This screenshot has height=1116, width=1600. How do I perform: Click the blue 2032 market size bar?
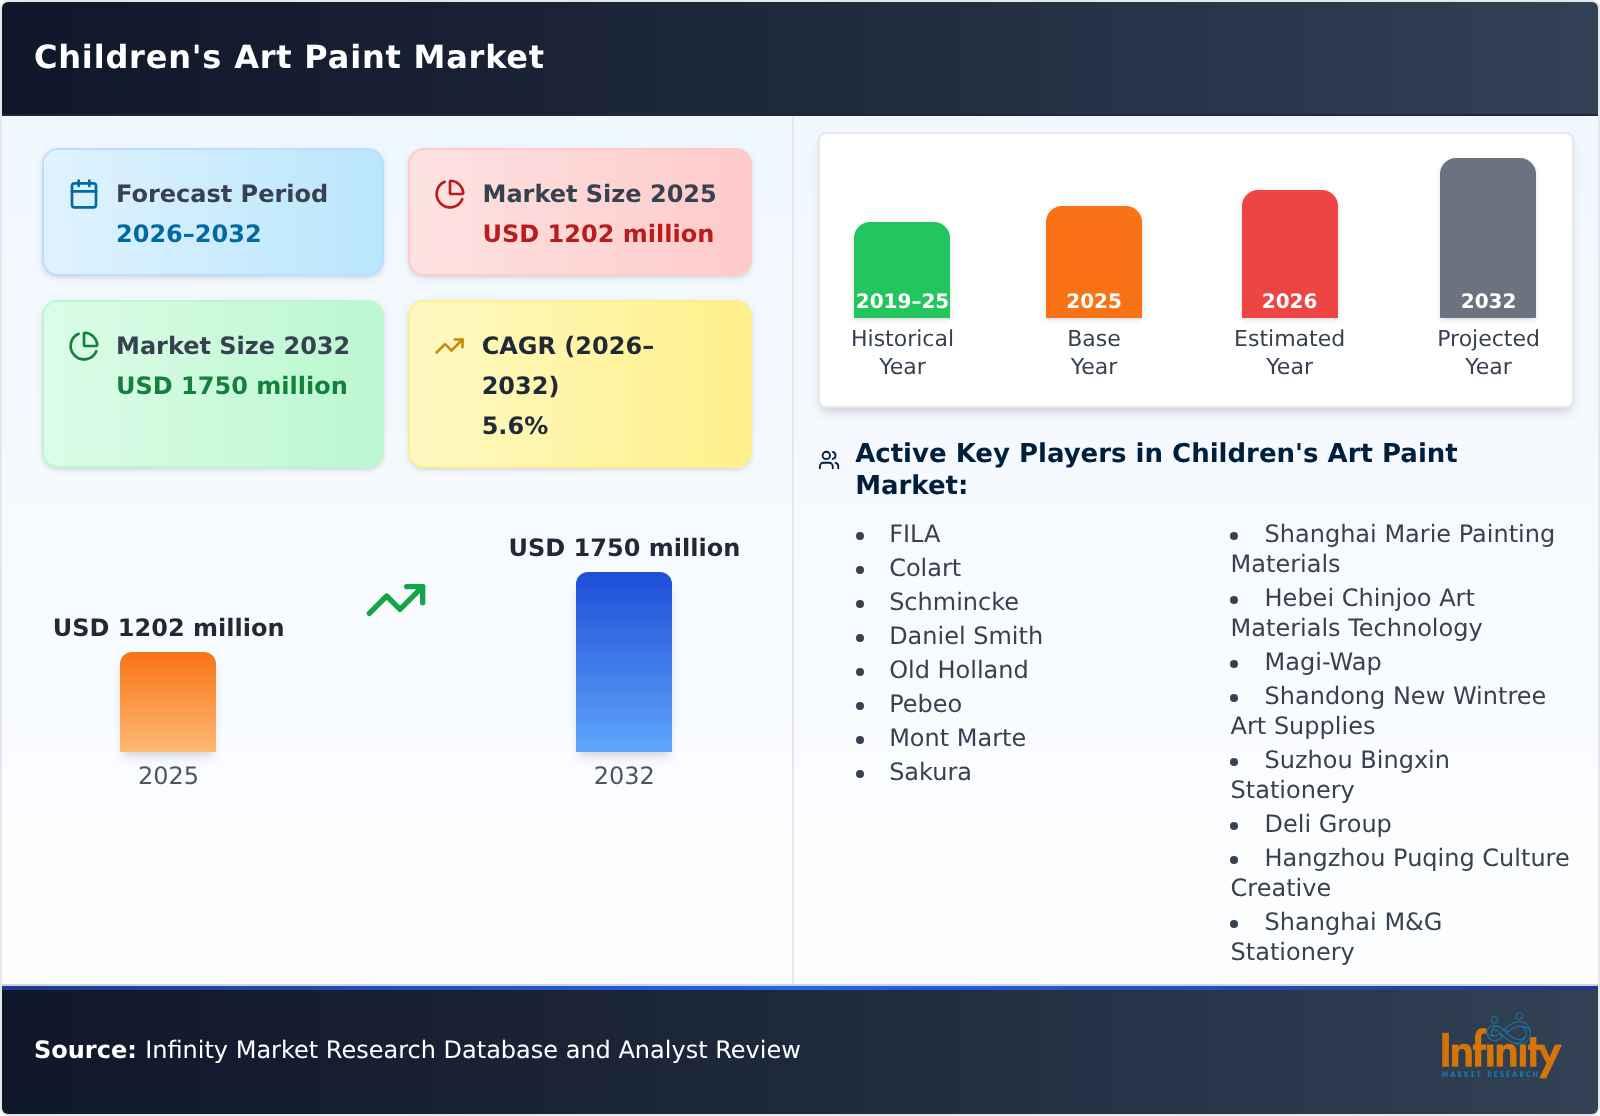tap(623, 662)
